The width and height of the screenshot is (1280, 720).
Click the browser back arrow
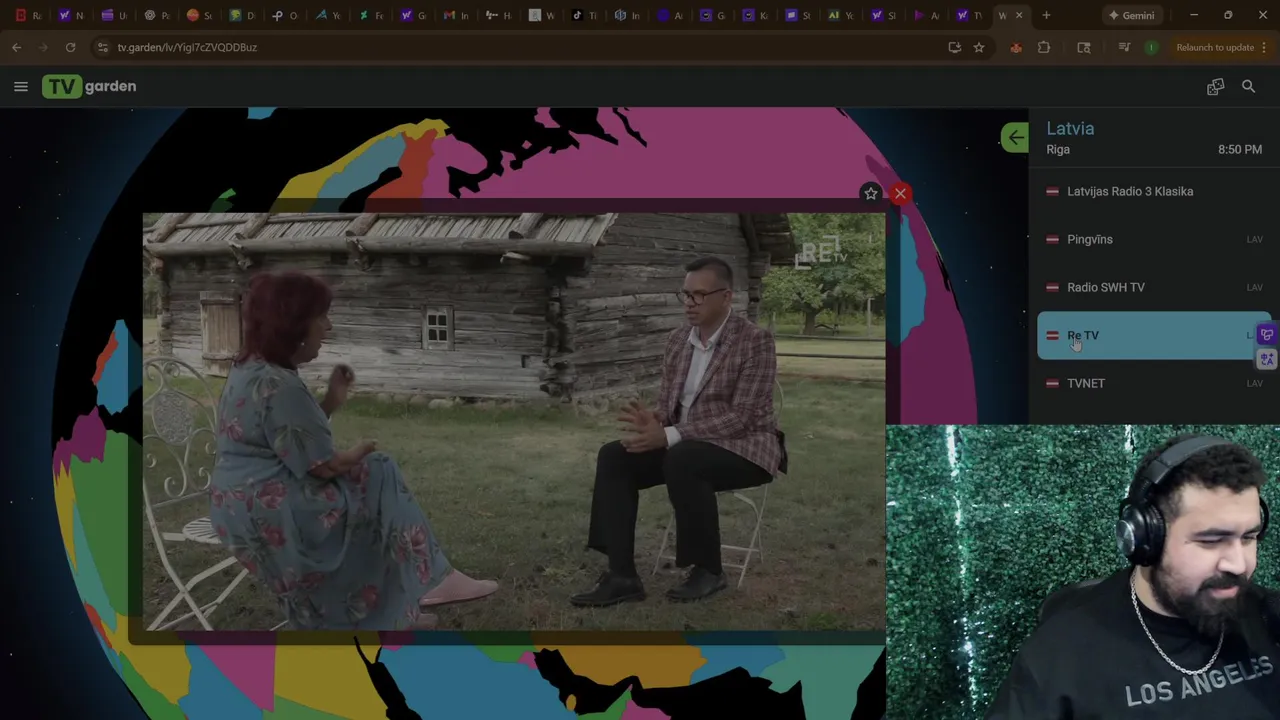[x=16, y=47]
